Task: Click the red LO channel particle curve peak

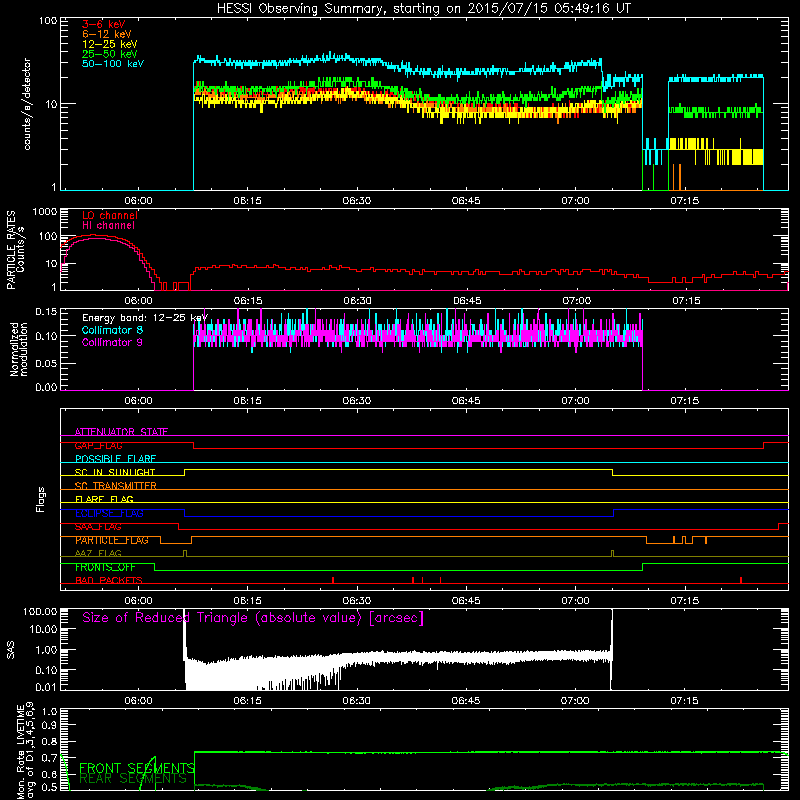Action: tap(94, 235)
